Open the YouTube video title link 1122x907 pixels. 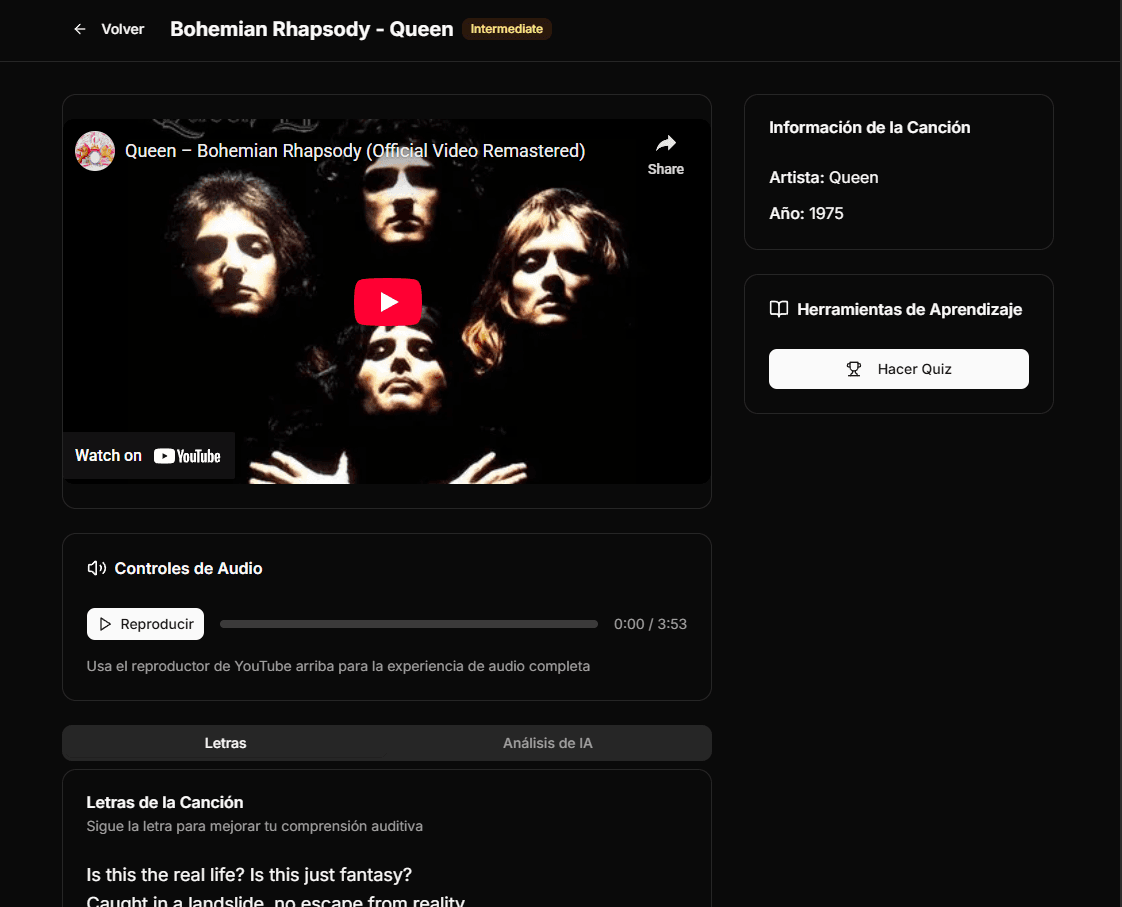pyautogui.click(x=355, y=151)
